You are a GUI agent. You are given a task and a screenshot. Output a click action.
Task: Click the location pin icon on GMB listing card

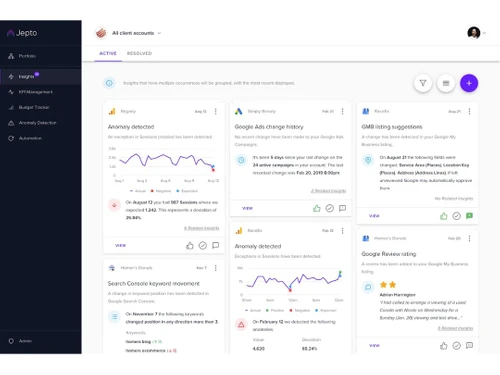pyautogui.click(x=368, y=160)
